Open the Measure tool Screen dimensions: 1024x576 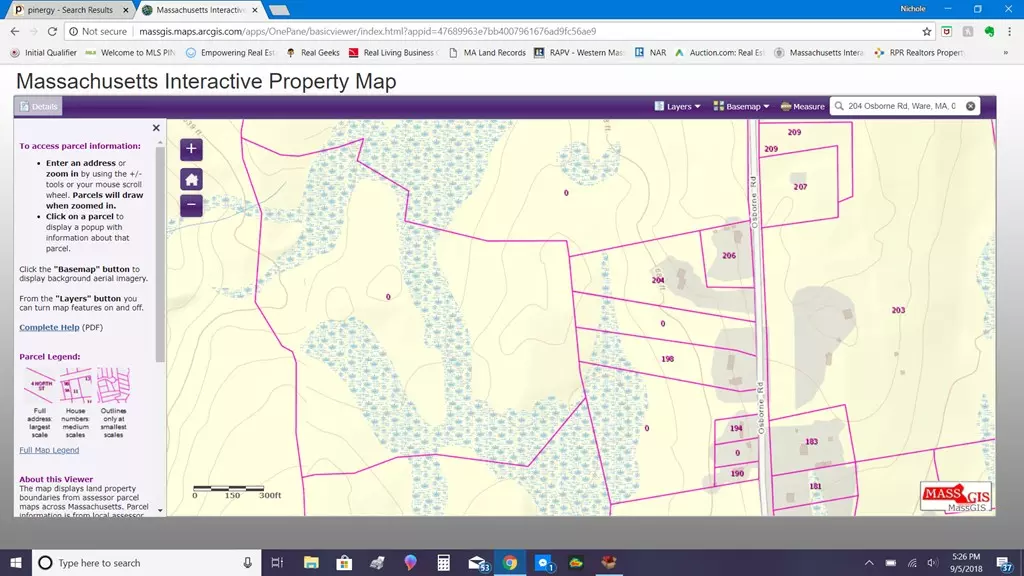802,106
